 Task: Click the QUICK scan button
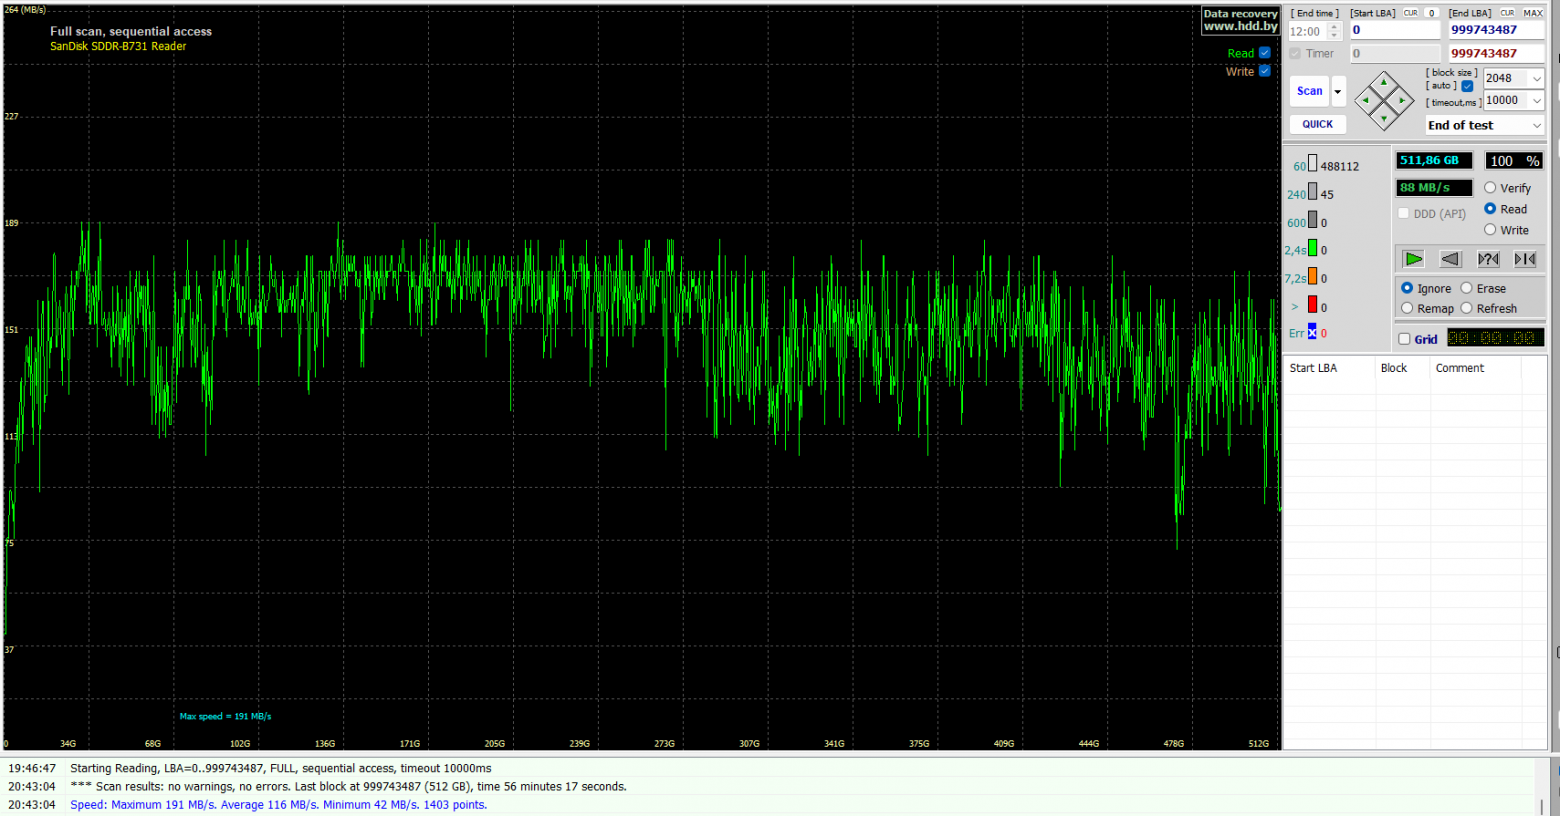pos(1318,124)
